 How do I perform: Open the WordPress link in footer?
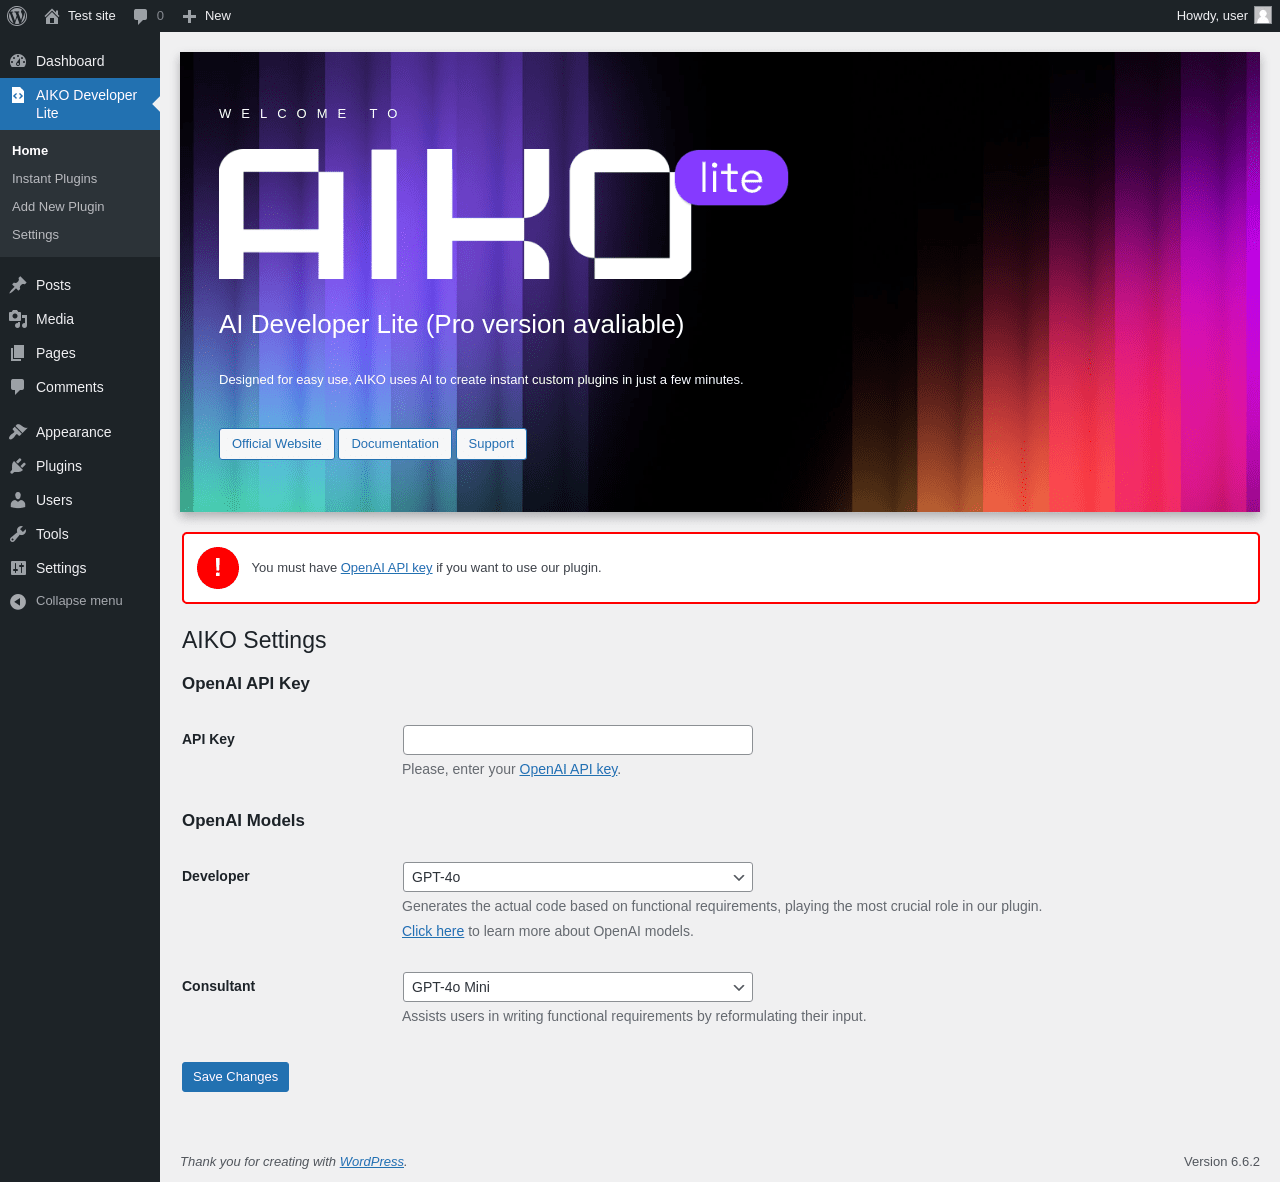(x=371, y=1161)
